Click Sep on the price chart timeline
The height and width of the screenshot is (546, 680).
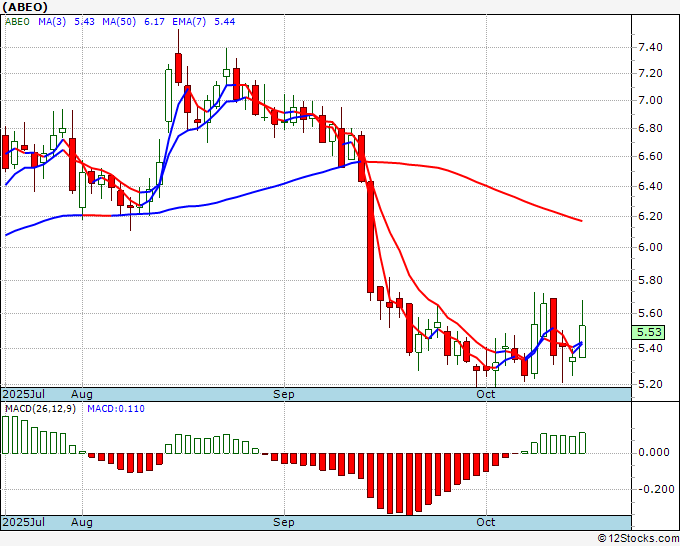point(284,394)
